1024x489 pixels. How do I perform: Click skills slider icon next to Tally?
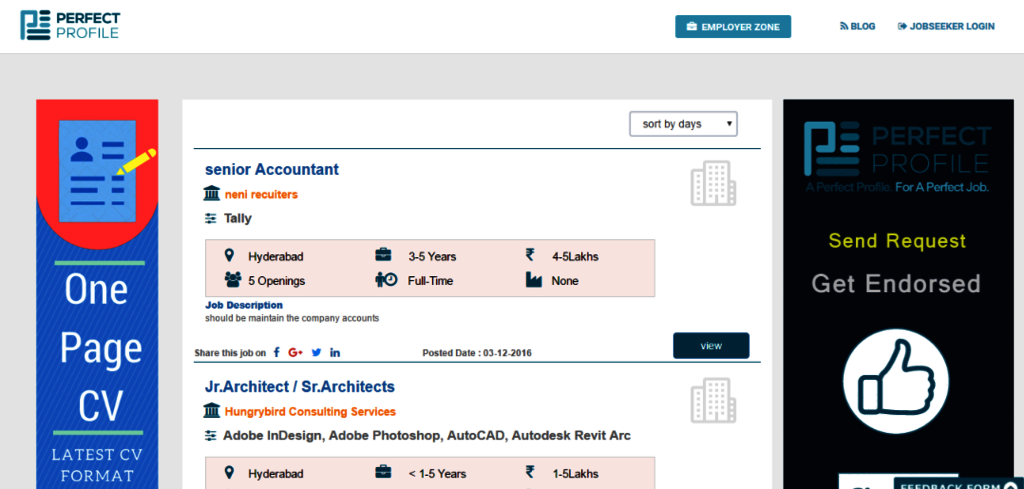click(x=210, y=219)
